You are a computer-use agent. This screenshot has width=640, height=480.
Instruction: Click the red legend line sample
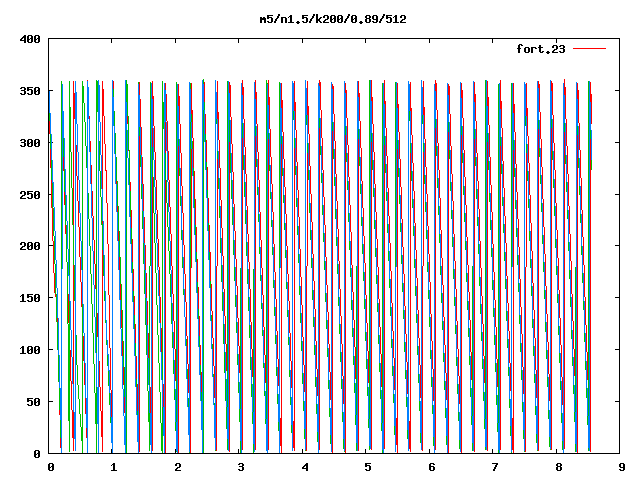tap(589, 49)
